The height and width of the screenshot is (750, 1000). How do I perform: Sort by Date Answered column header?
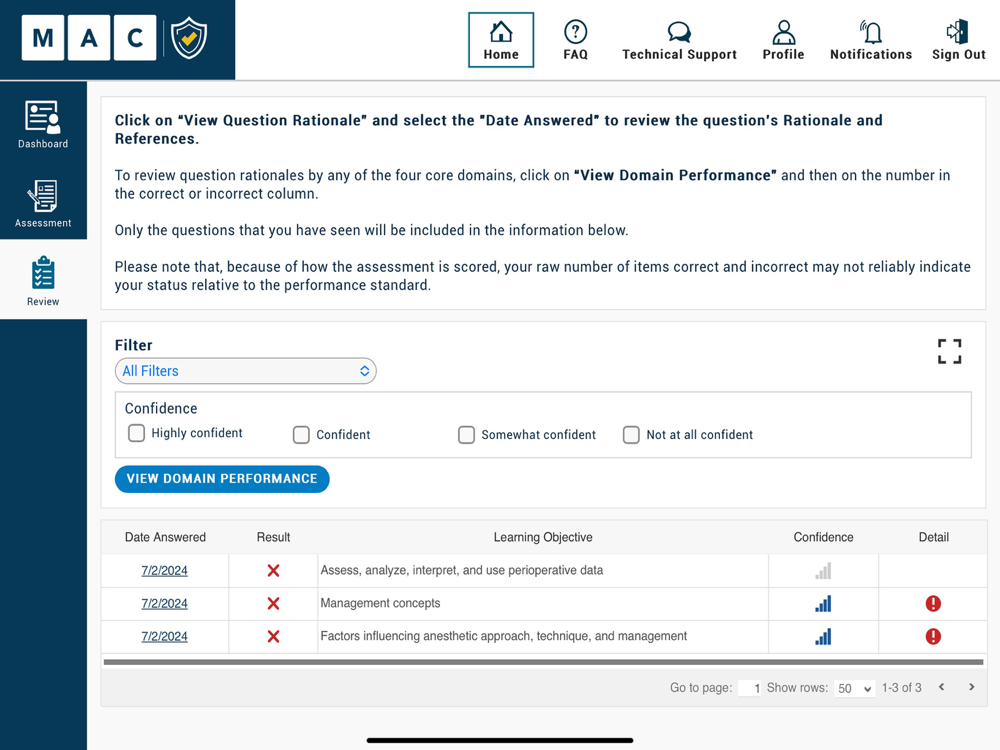pyautogui.click(x=165, y=537)
